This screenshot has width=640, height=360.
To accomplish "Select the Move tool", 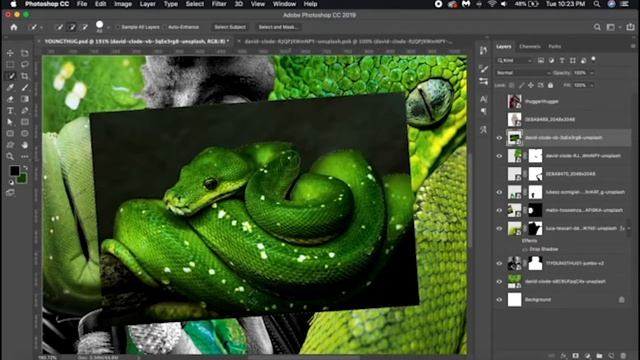I will pyautogui.click(x=10, y=53).
